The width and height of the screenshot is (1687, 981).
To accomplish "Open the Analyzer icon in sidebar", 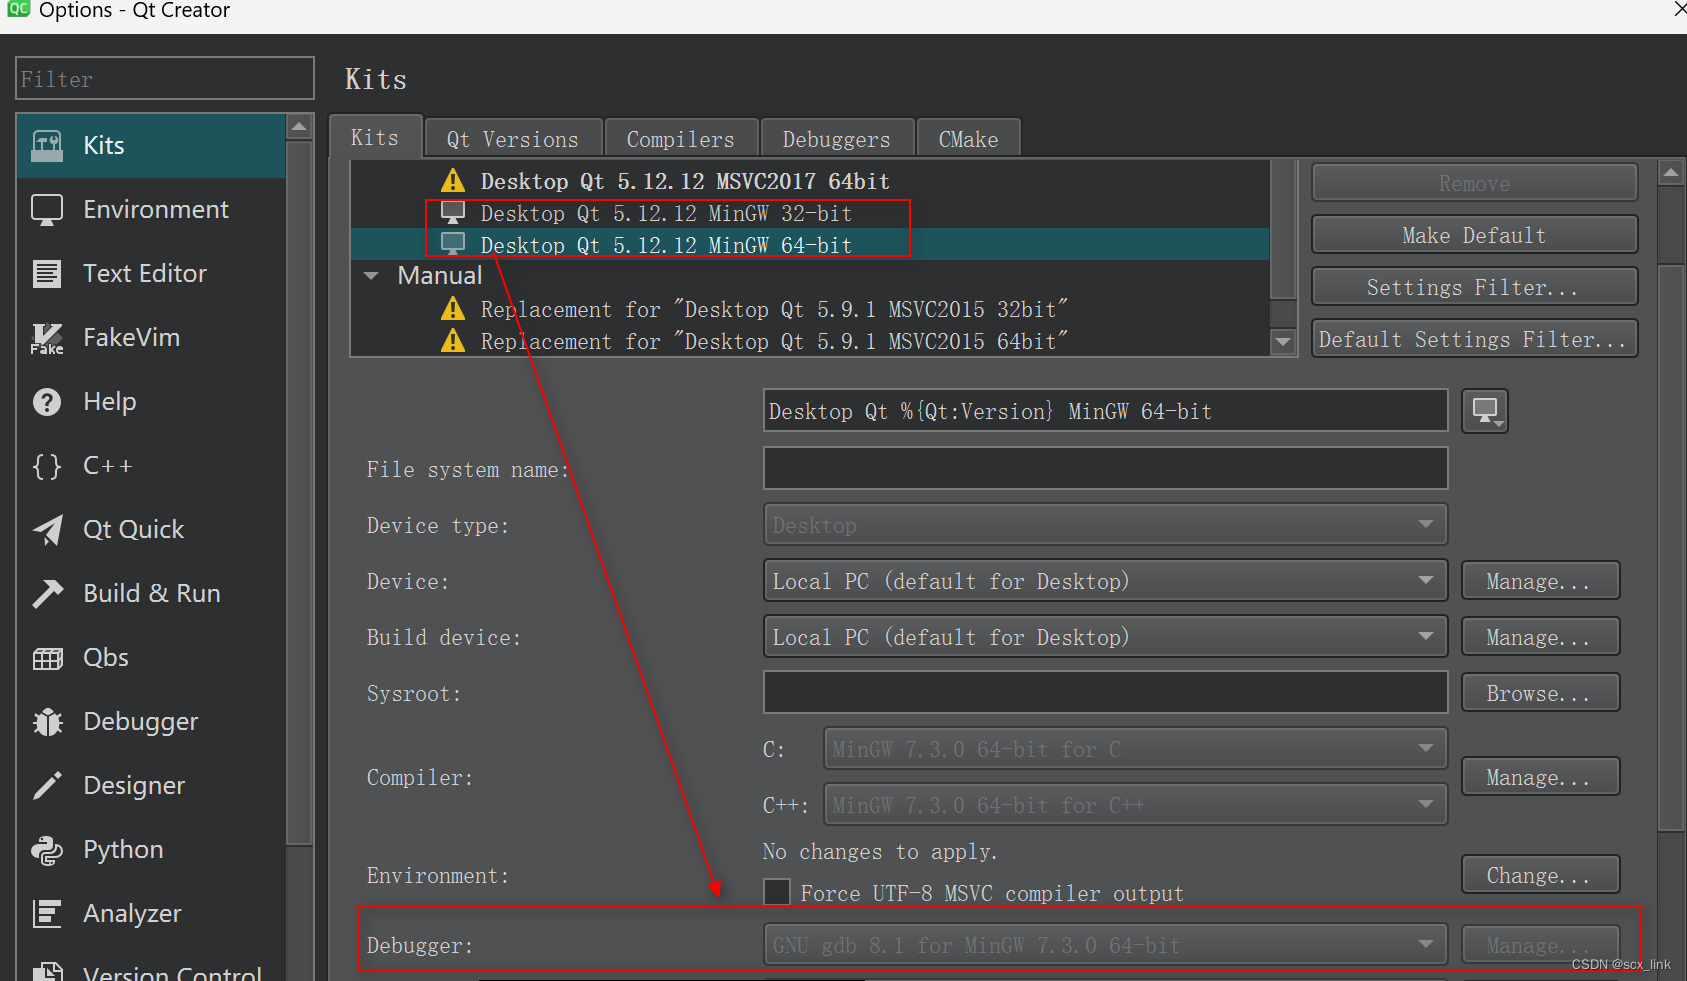I will [x=47, y=914].
